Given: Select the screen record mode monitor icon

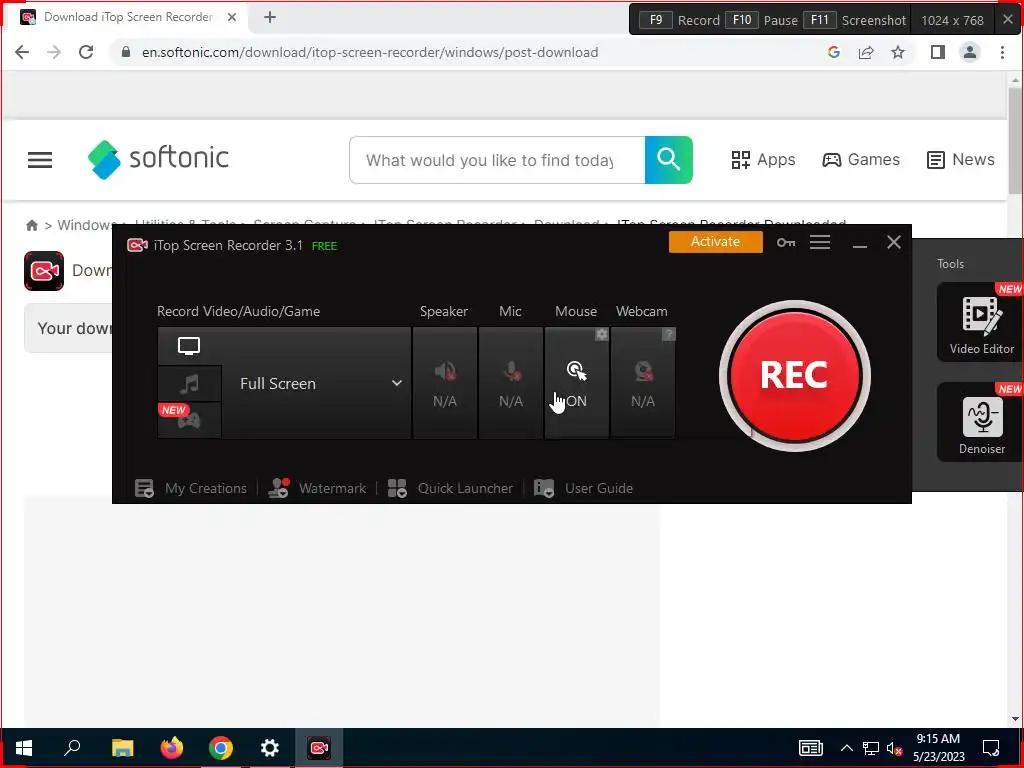Looking at the screenshot, I should (189, 346).
